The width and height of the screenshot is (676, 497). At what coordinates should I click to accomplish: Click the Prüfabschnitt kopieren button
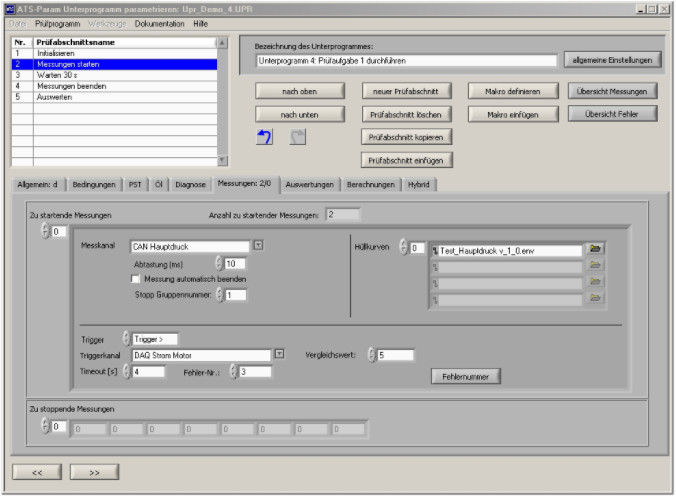click(406, 137)
